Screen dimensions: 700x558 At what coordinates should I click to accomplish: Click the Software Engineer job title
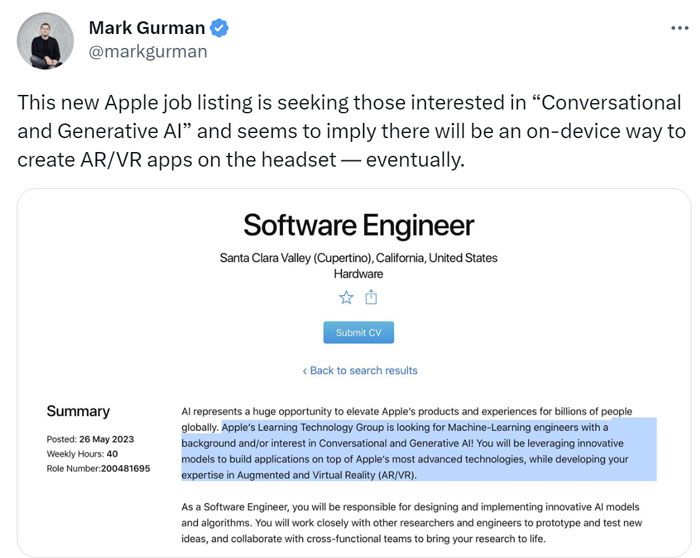358,225
